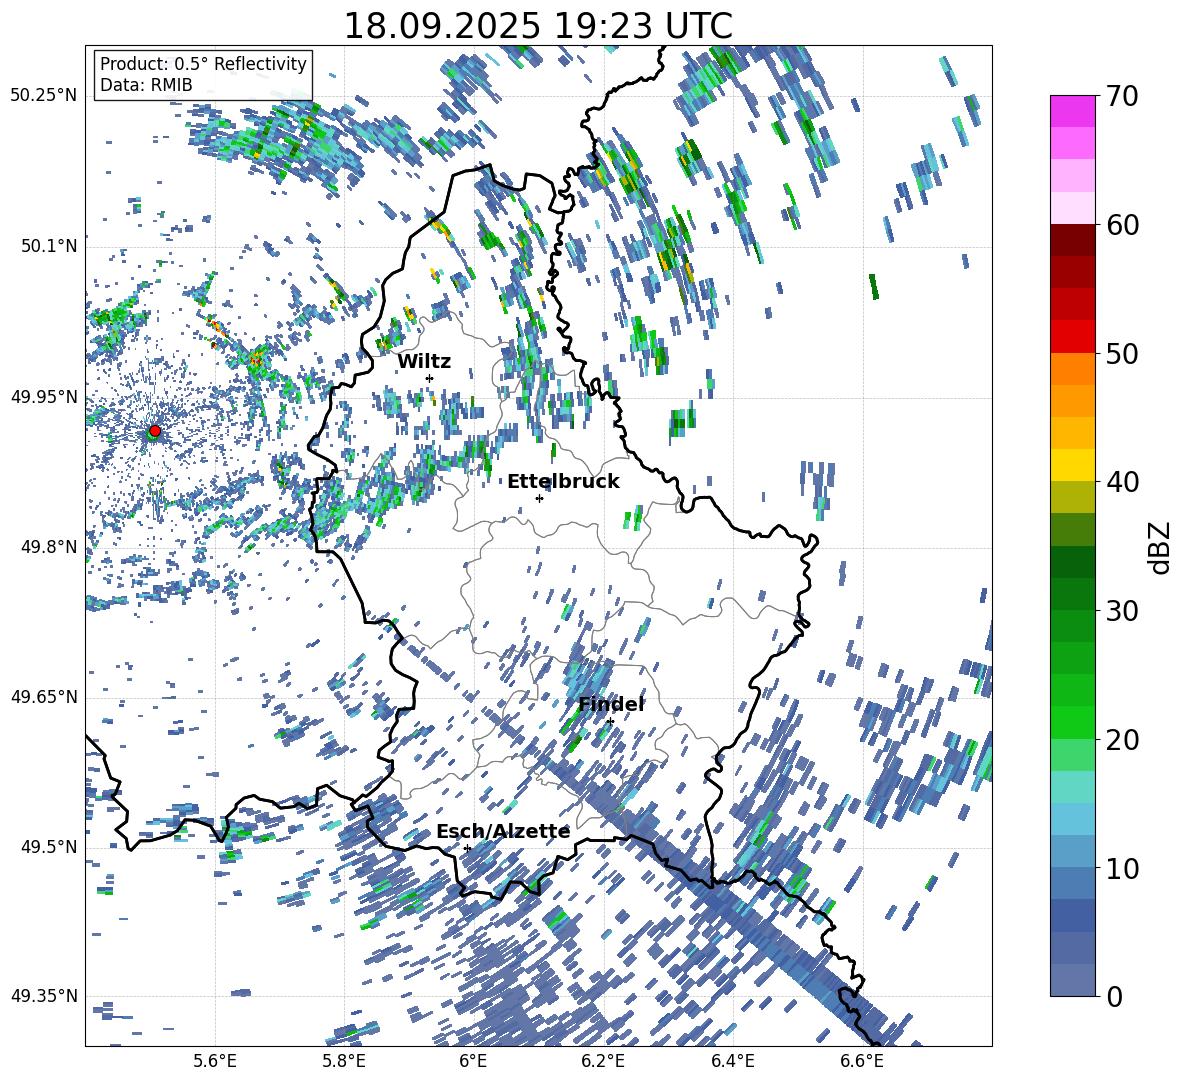The height and width of the screenshot is (1081, 1184).
Task: Click the 'Data: RMIB' text
Action: (x=146, y=85)
